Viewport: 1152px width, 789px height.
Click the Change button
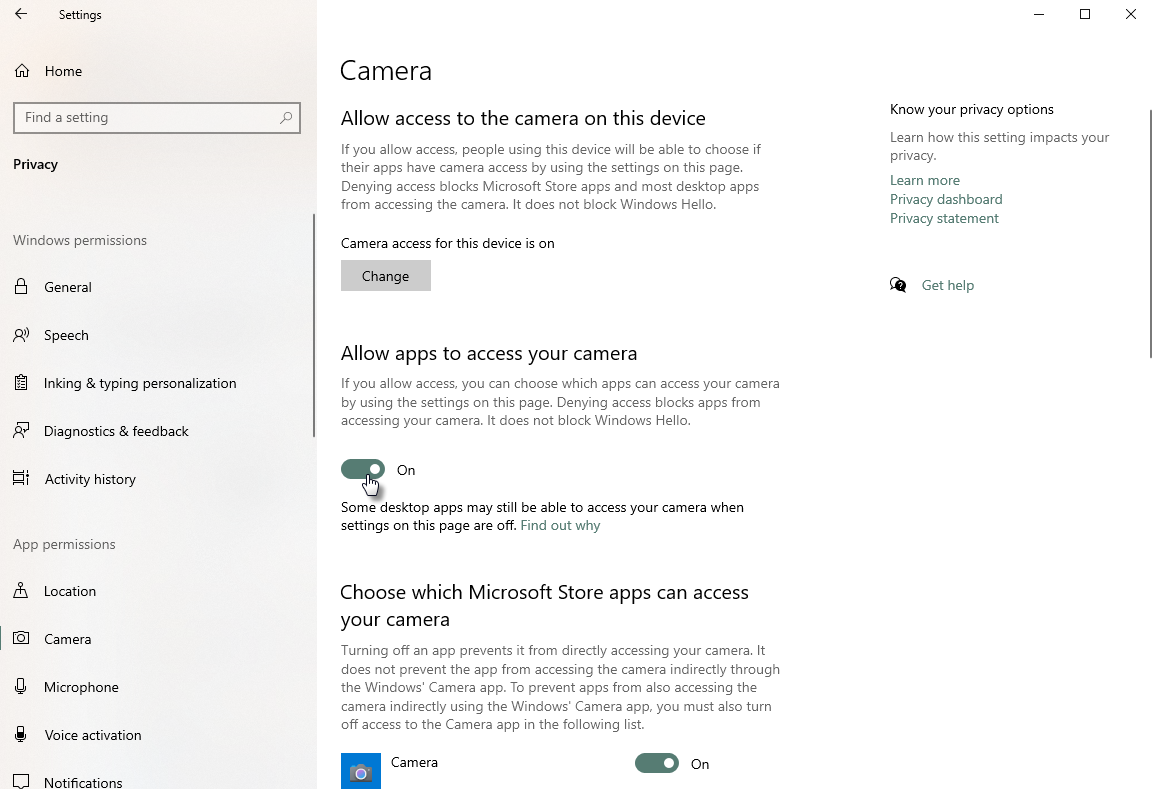tap(386, 275)
